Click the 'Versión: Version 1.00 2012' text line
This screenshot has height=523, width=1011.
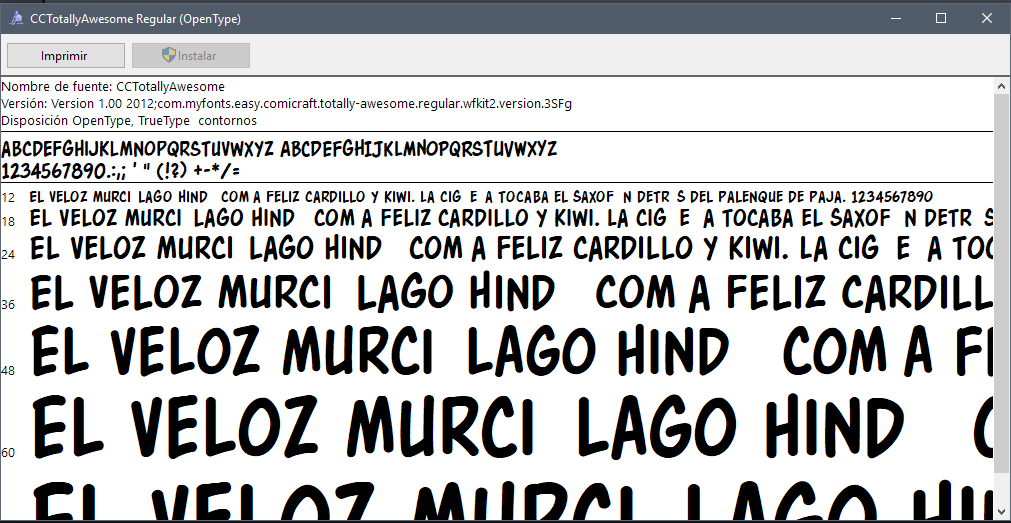(287, 104)
